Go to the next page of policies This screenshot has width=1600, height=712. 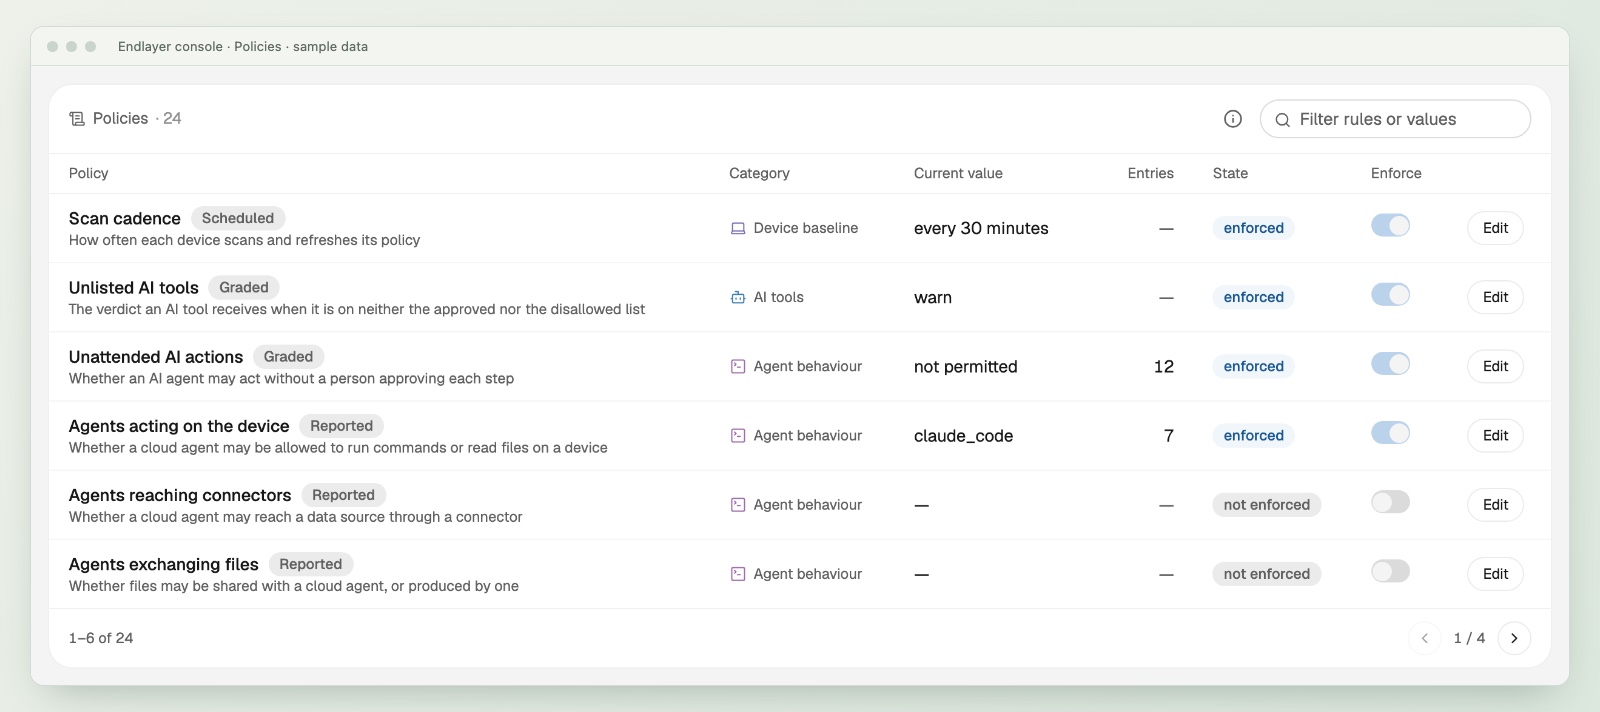(x=1514, y=638)
